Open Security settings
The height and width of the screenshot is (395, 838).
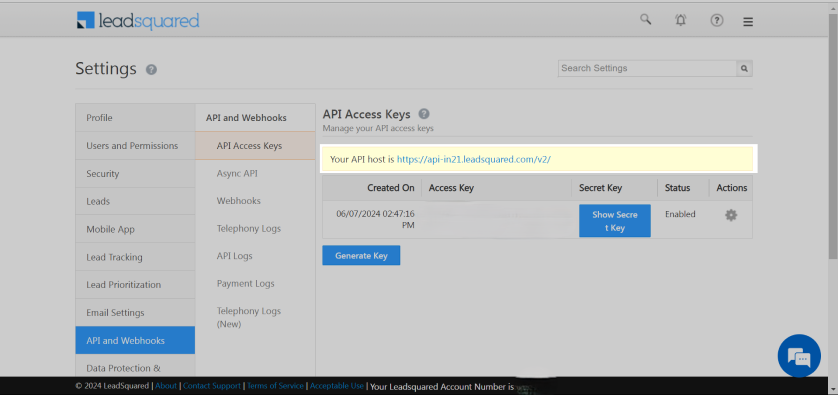click(x=135, y=173)
